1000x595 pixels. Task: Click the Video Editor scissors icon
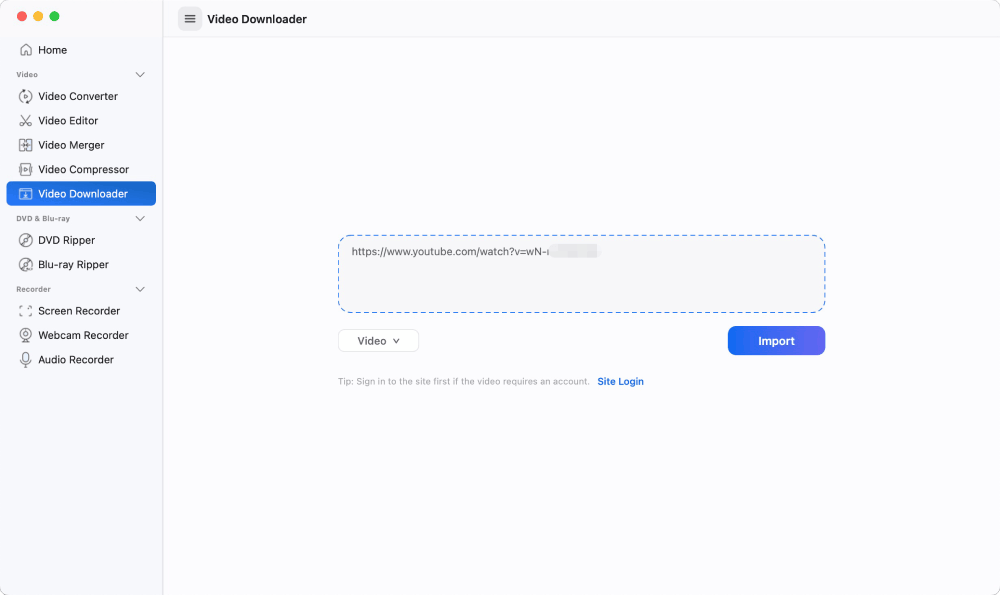point(26,121)
